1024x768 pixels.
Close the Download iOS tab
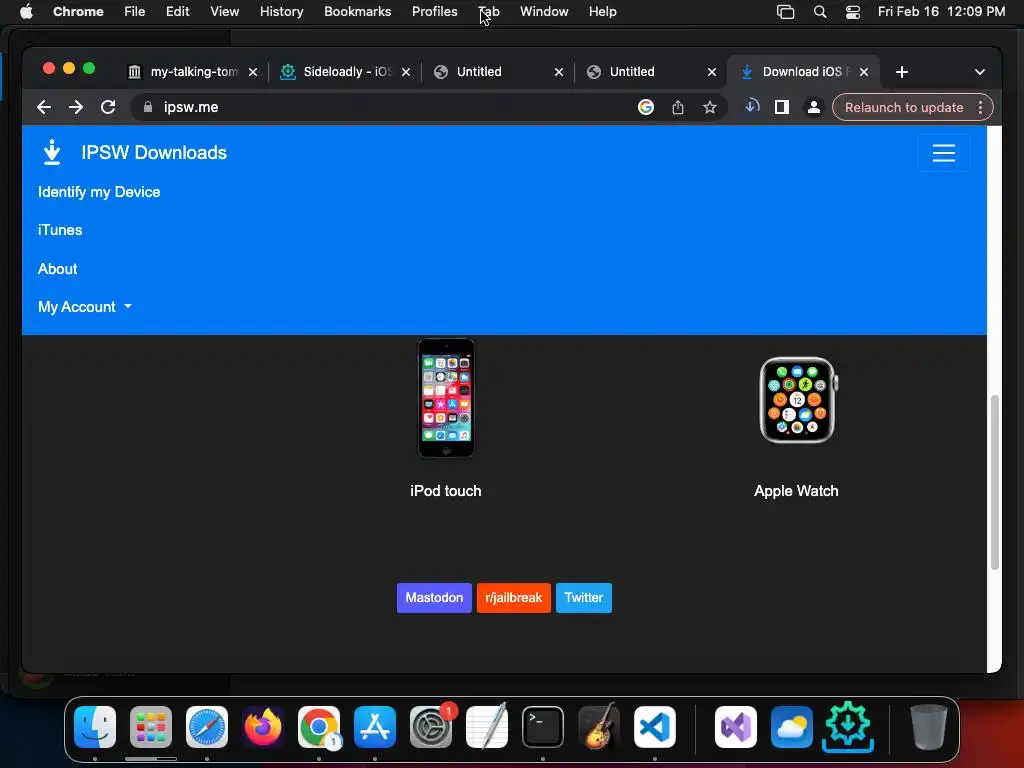click(x=863, y=72)
